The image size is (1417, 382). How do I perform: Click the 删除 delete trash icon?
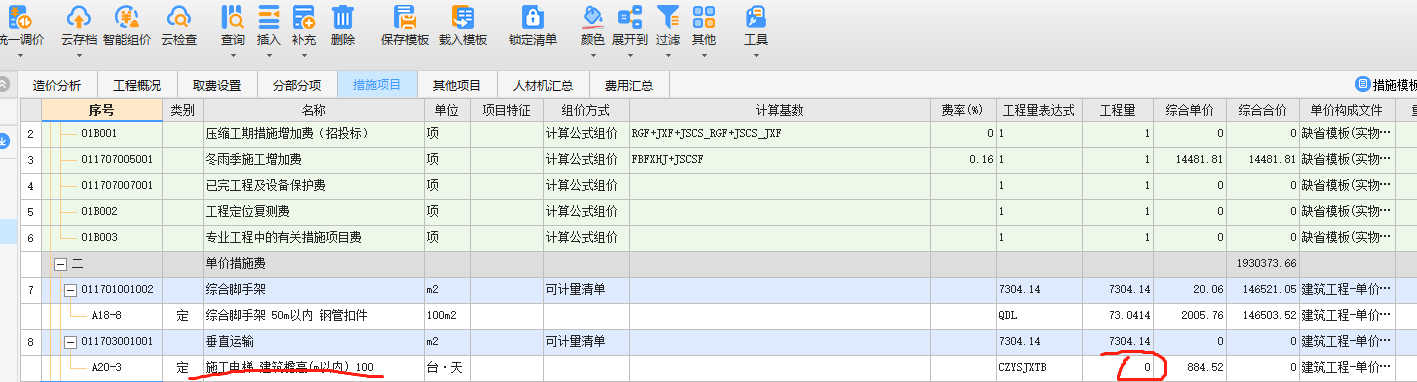(x=342, y=17)
